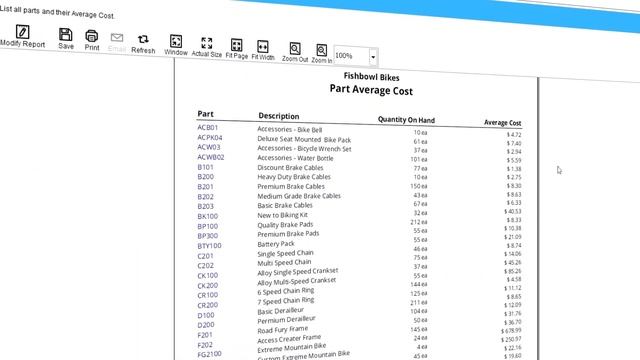
Task: Choose Fit Page view
Action: point(237,49)
